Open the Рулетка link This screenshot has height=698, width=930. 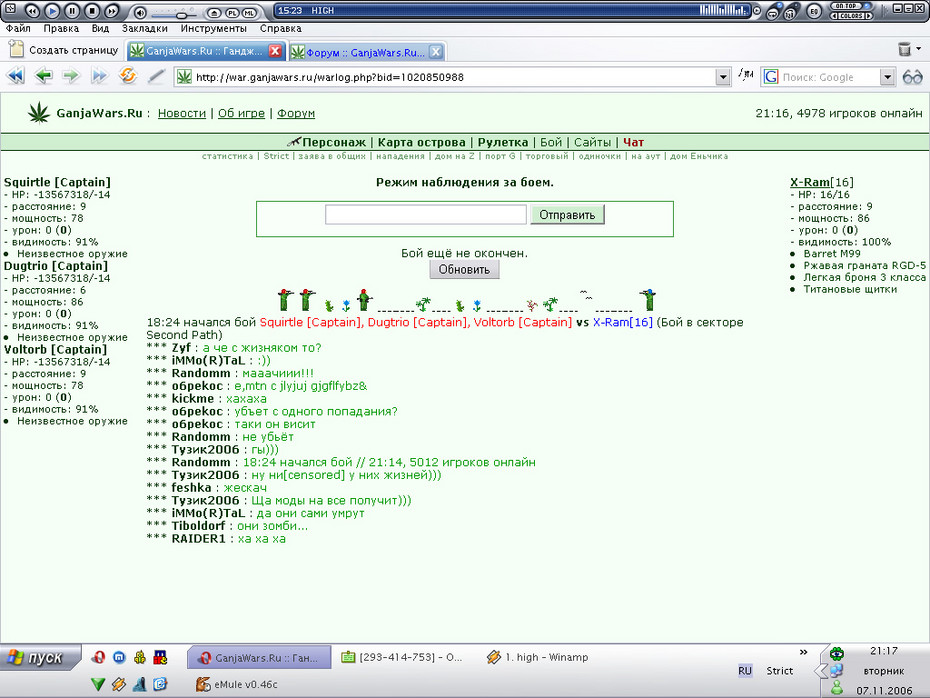point(503,142)
